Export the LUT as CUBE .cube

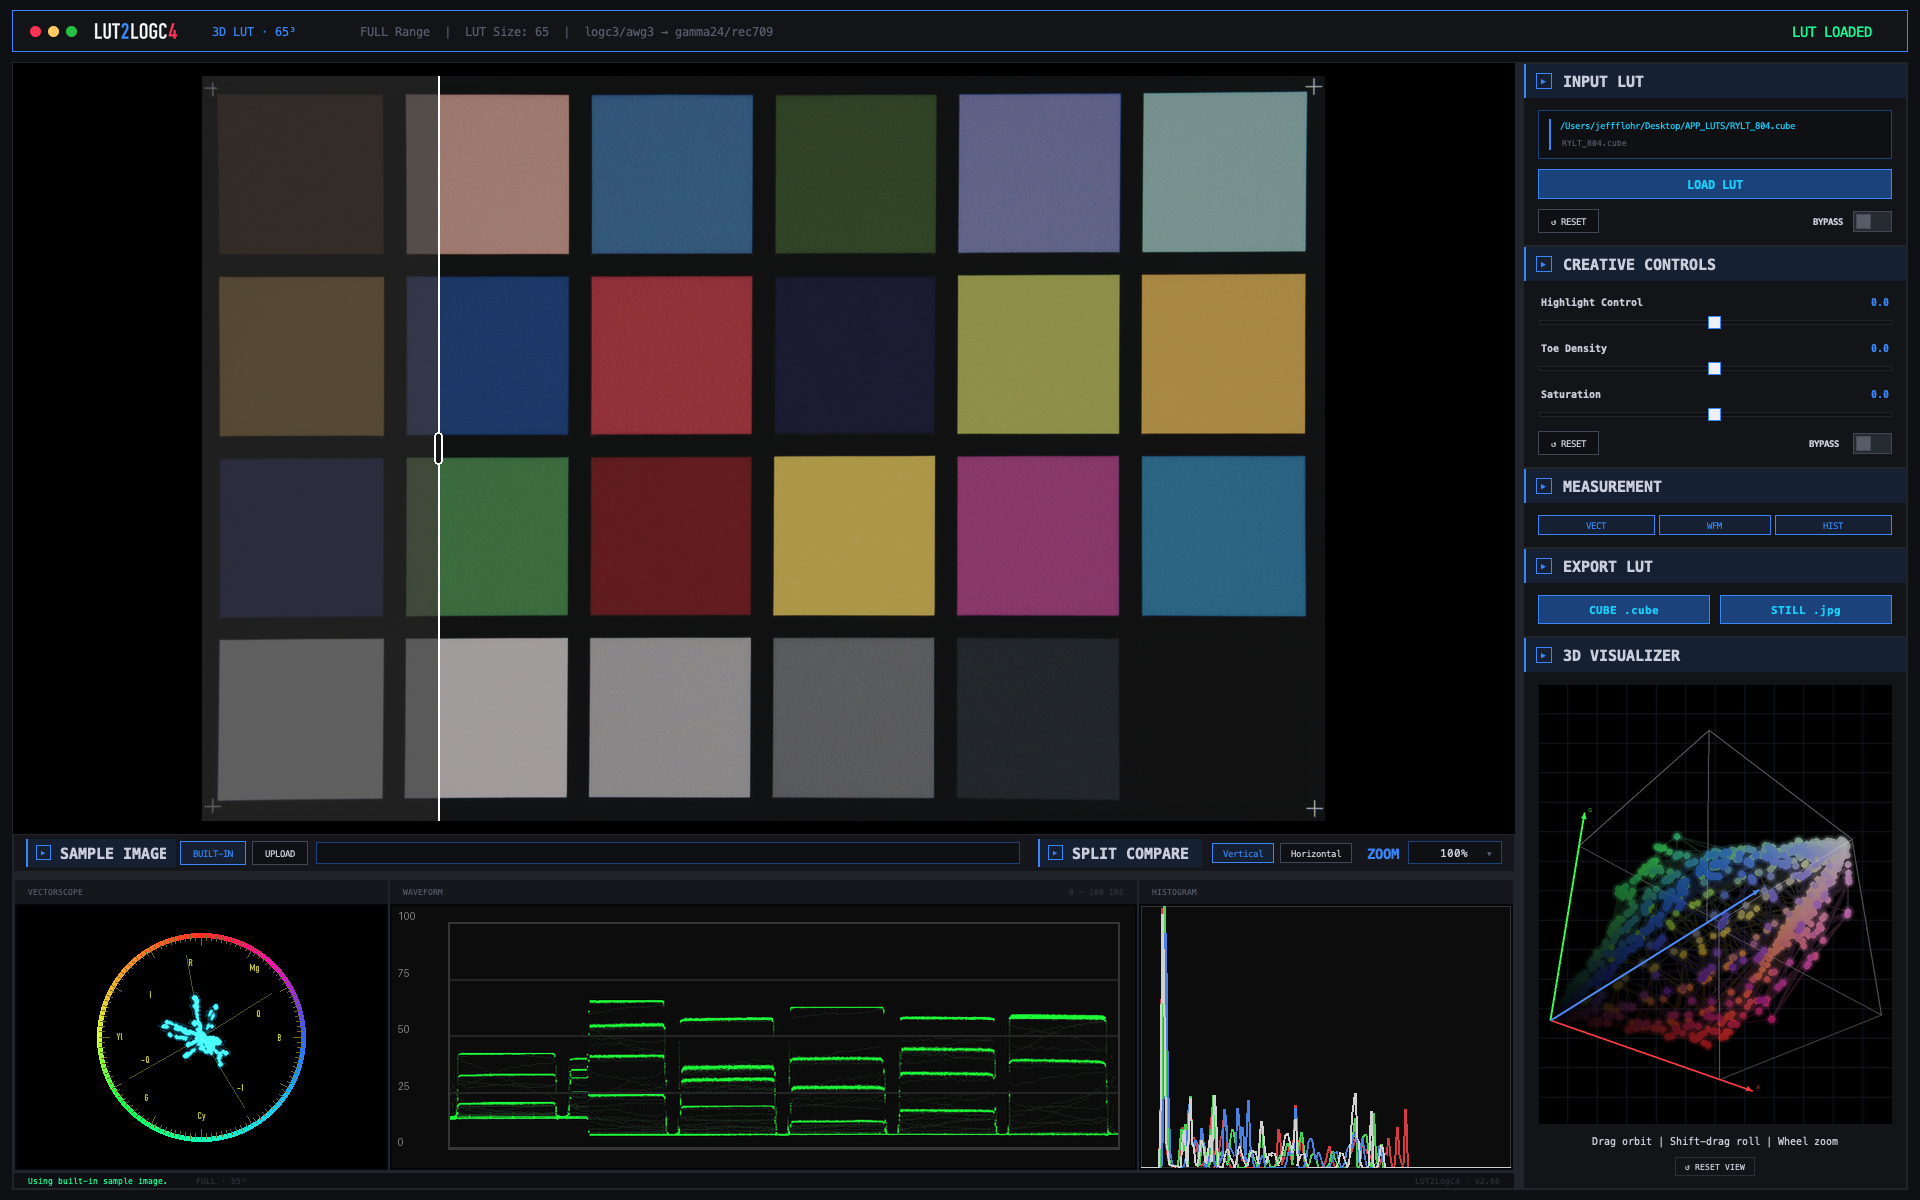(1623, 609)
